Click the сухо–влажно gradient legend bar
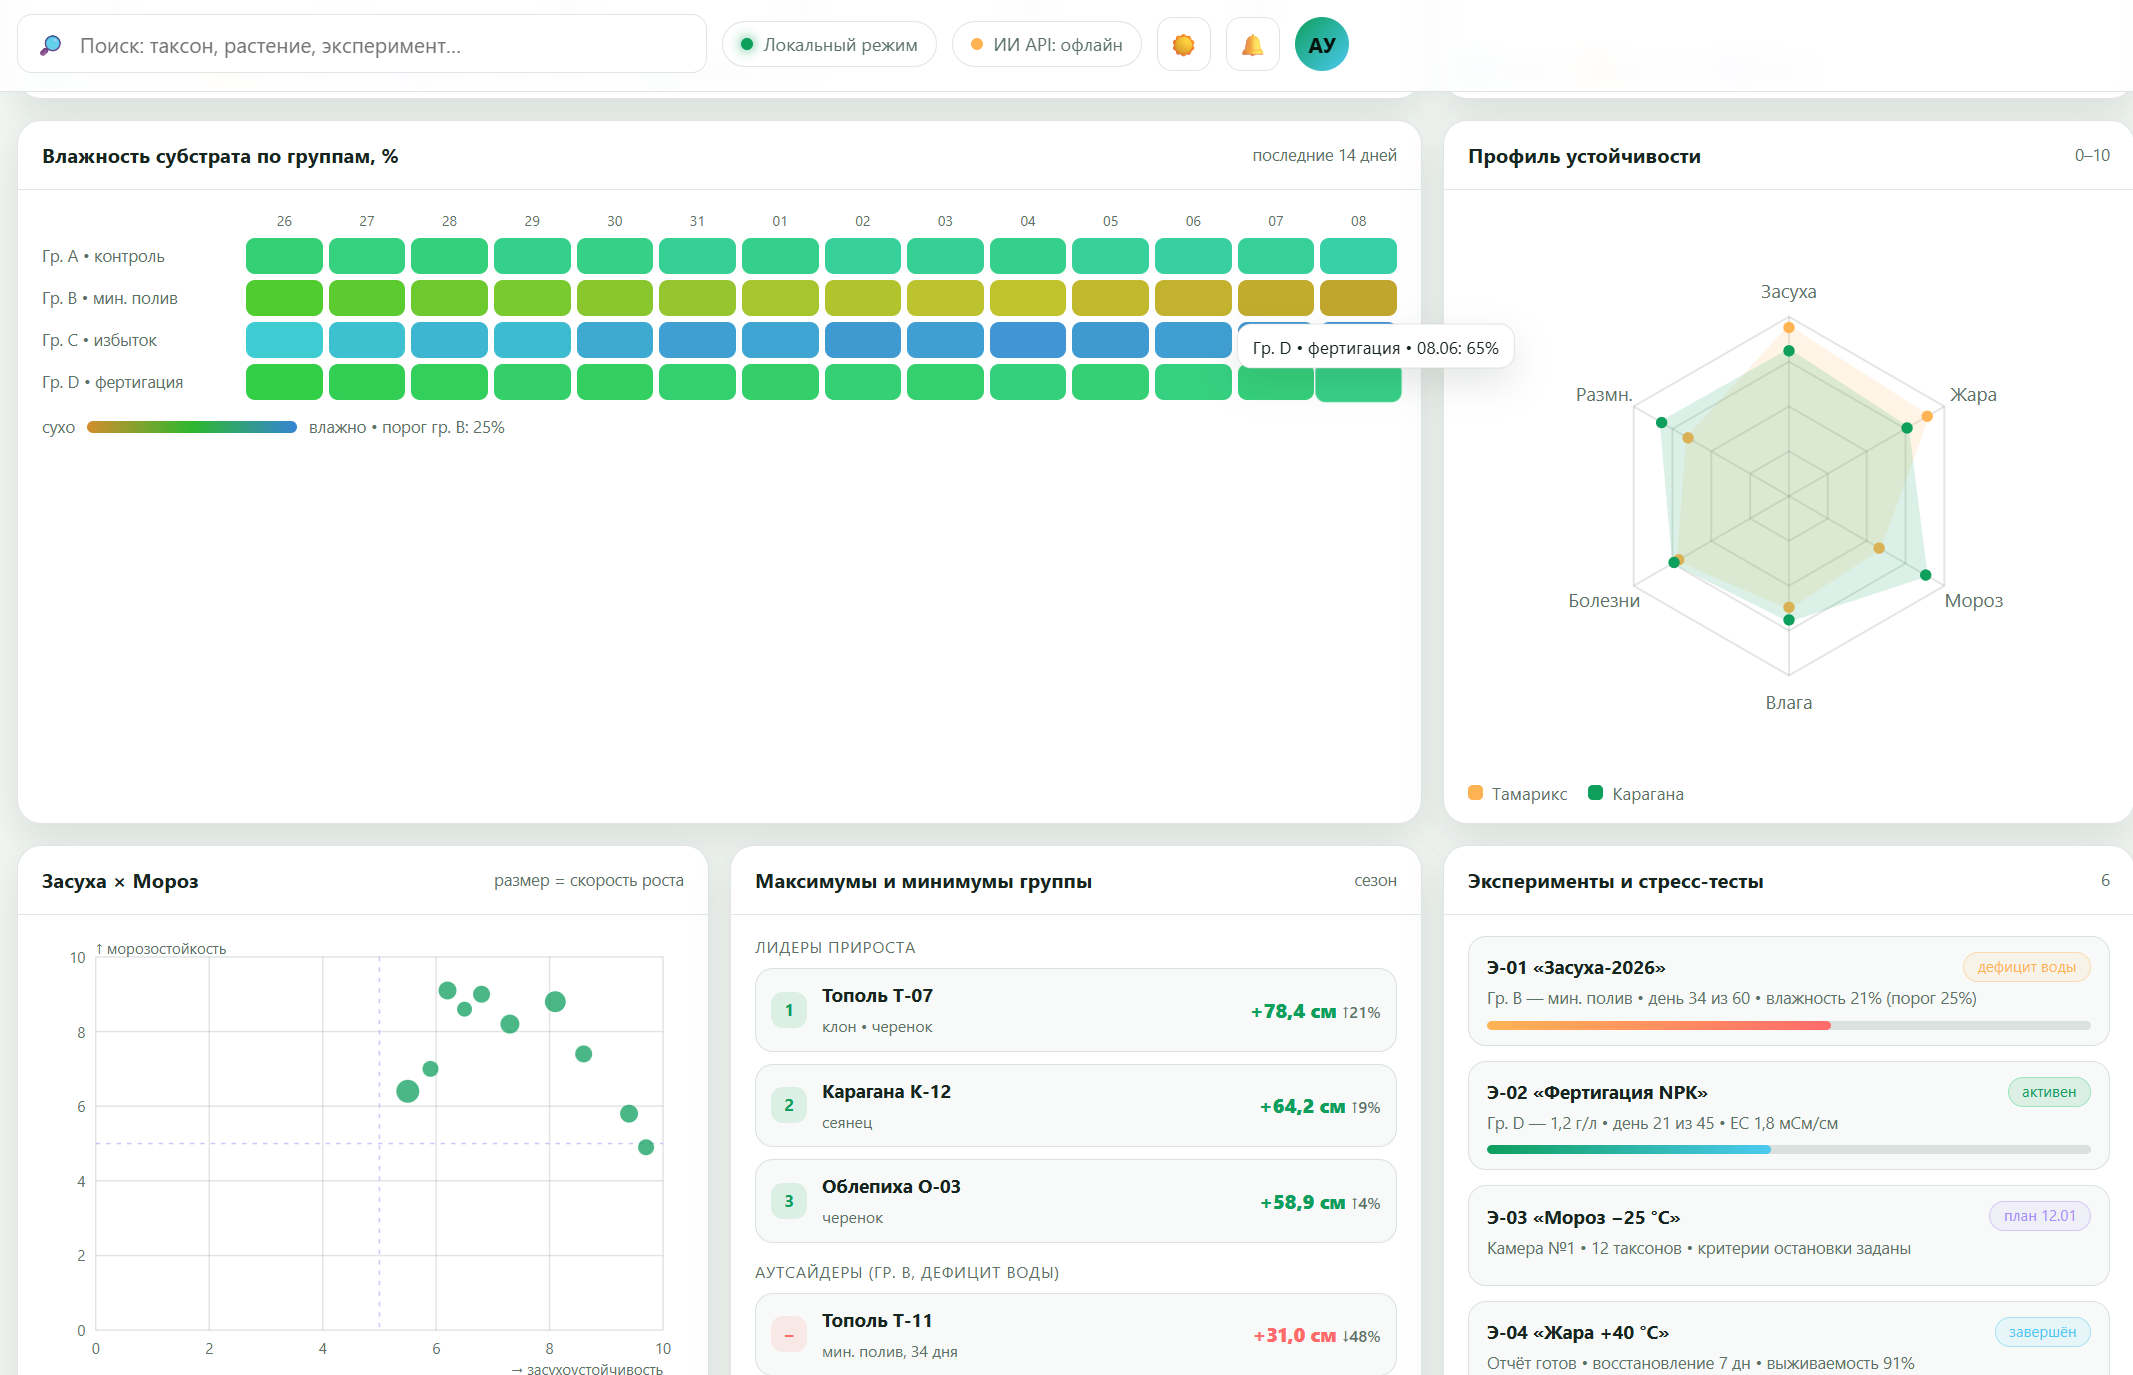 coord(192,427)
